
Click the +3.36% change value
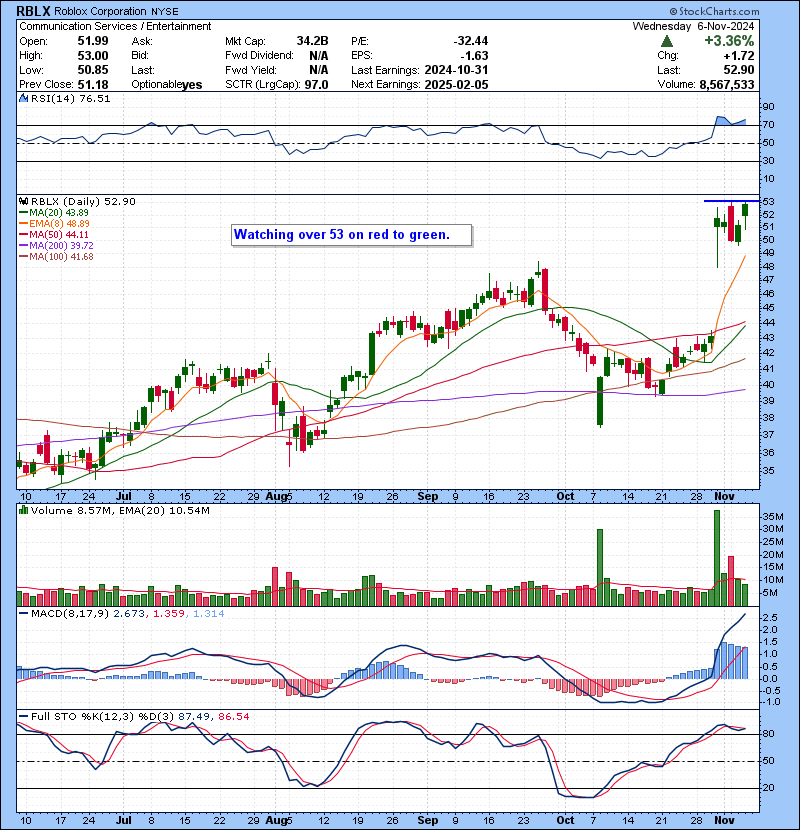tap(729, 41)
